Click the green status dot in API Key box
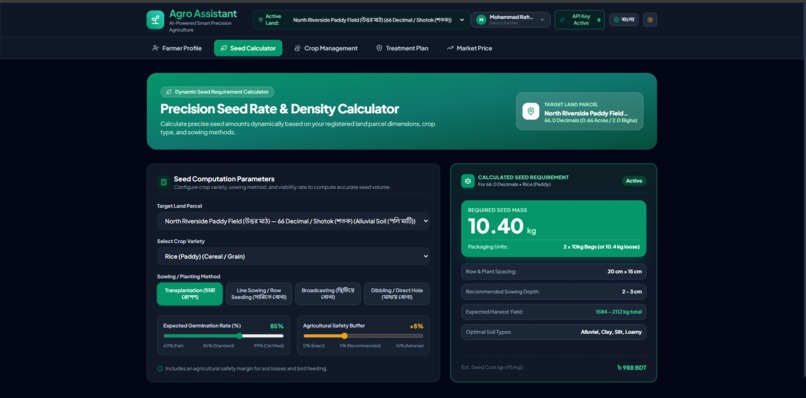Image resolution: width=806 pixels, height=398 pixels. click(598, 20)
